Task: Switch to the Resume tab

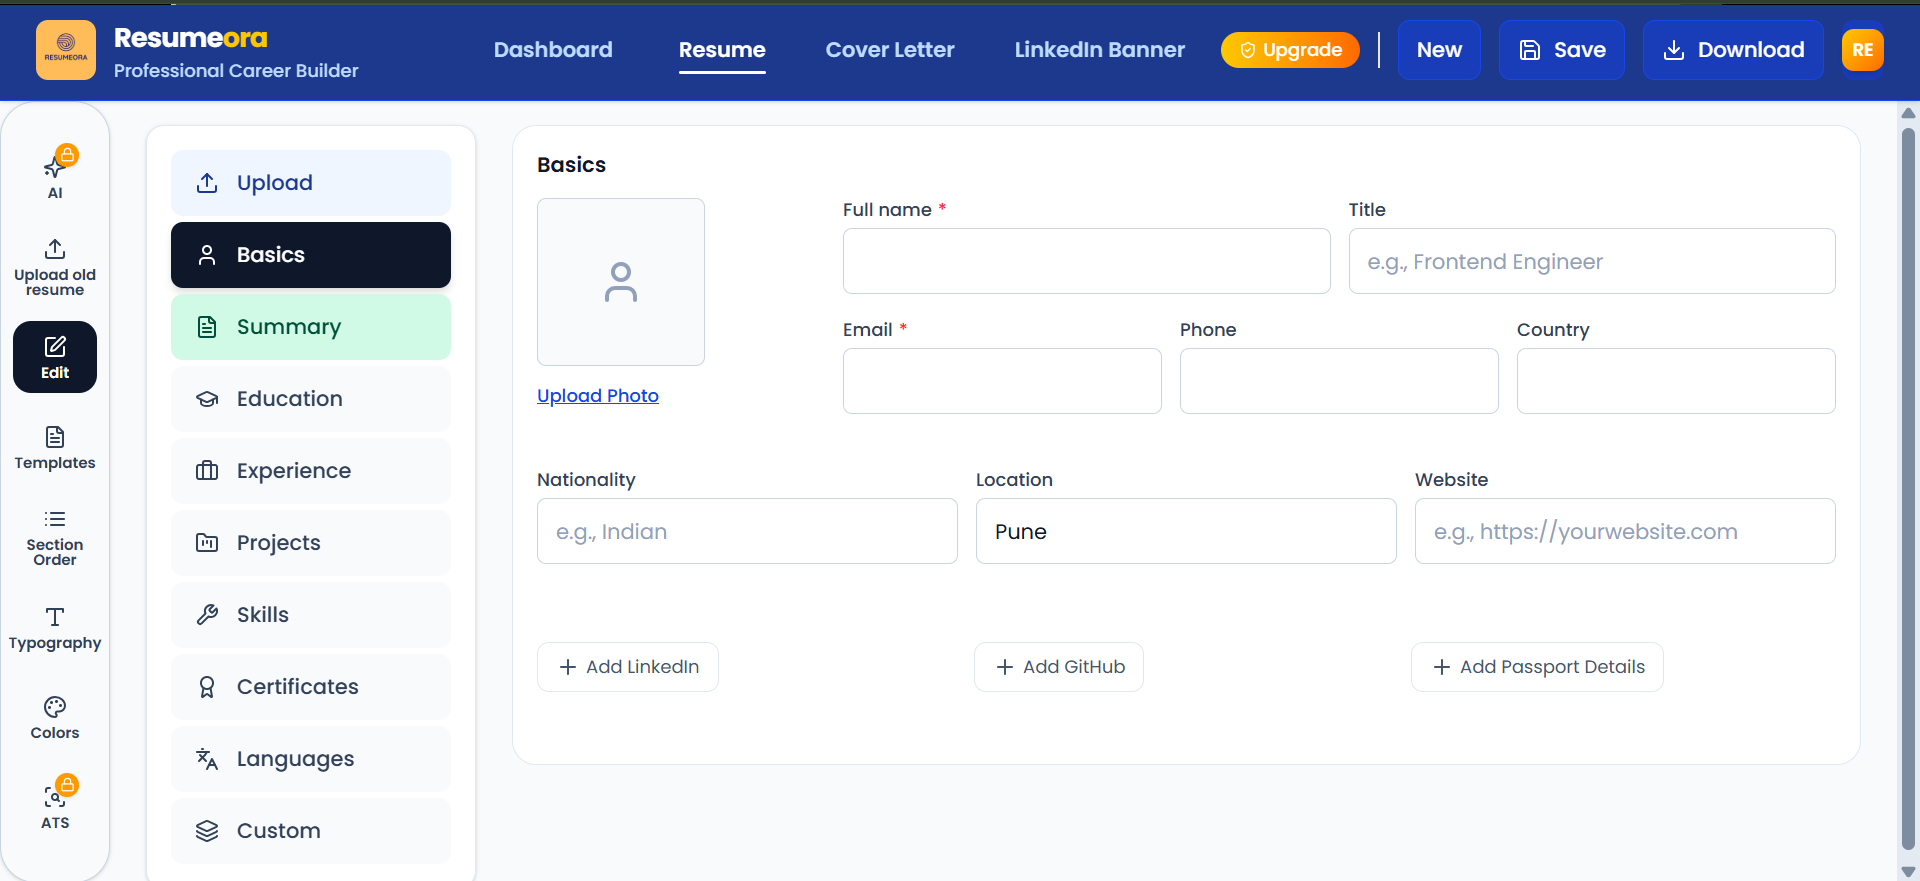Action: point(722,50)
